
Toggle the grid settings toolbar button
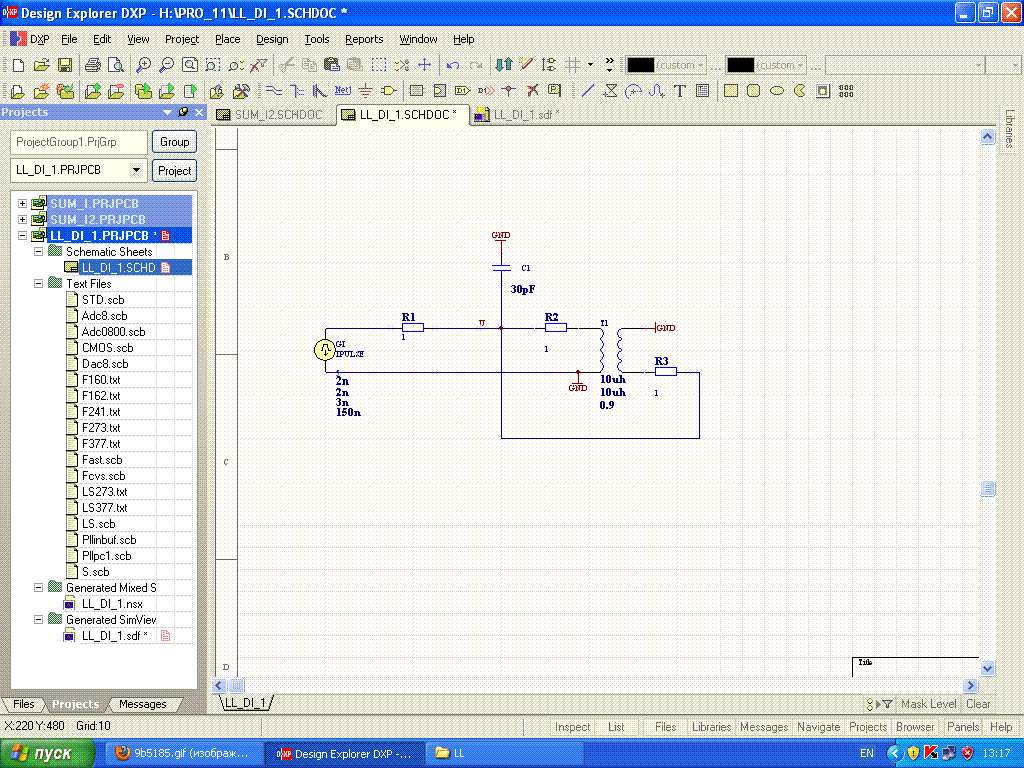[573, 65]
